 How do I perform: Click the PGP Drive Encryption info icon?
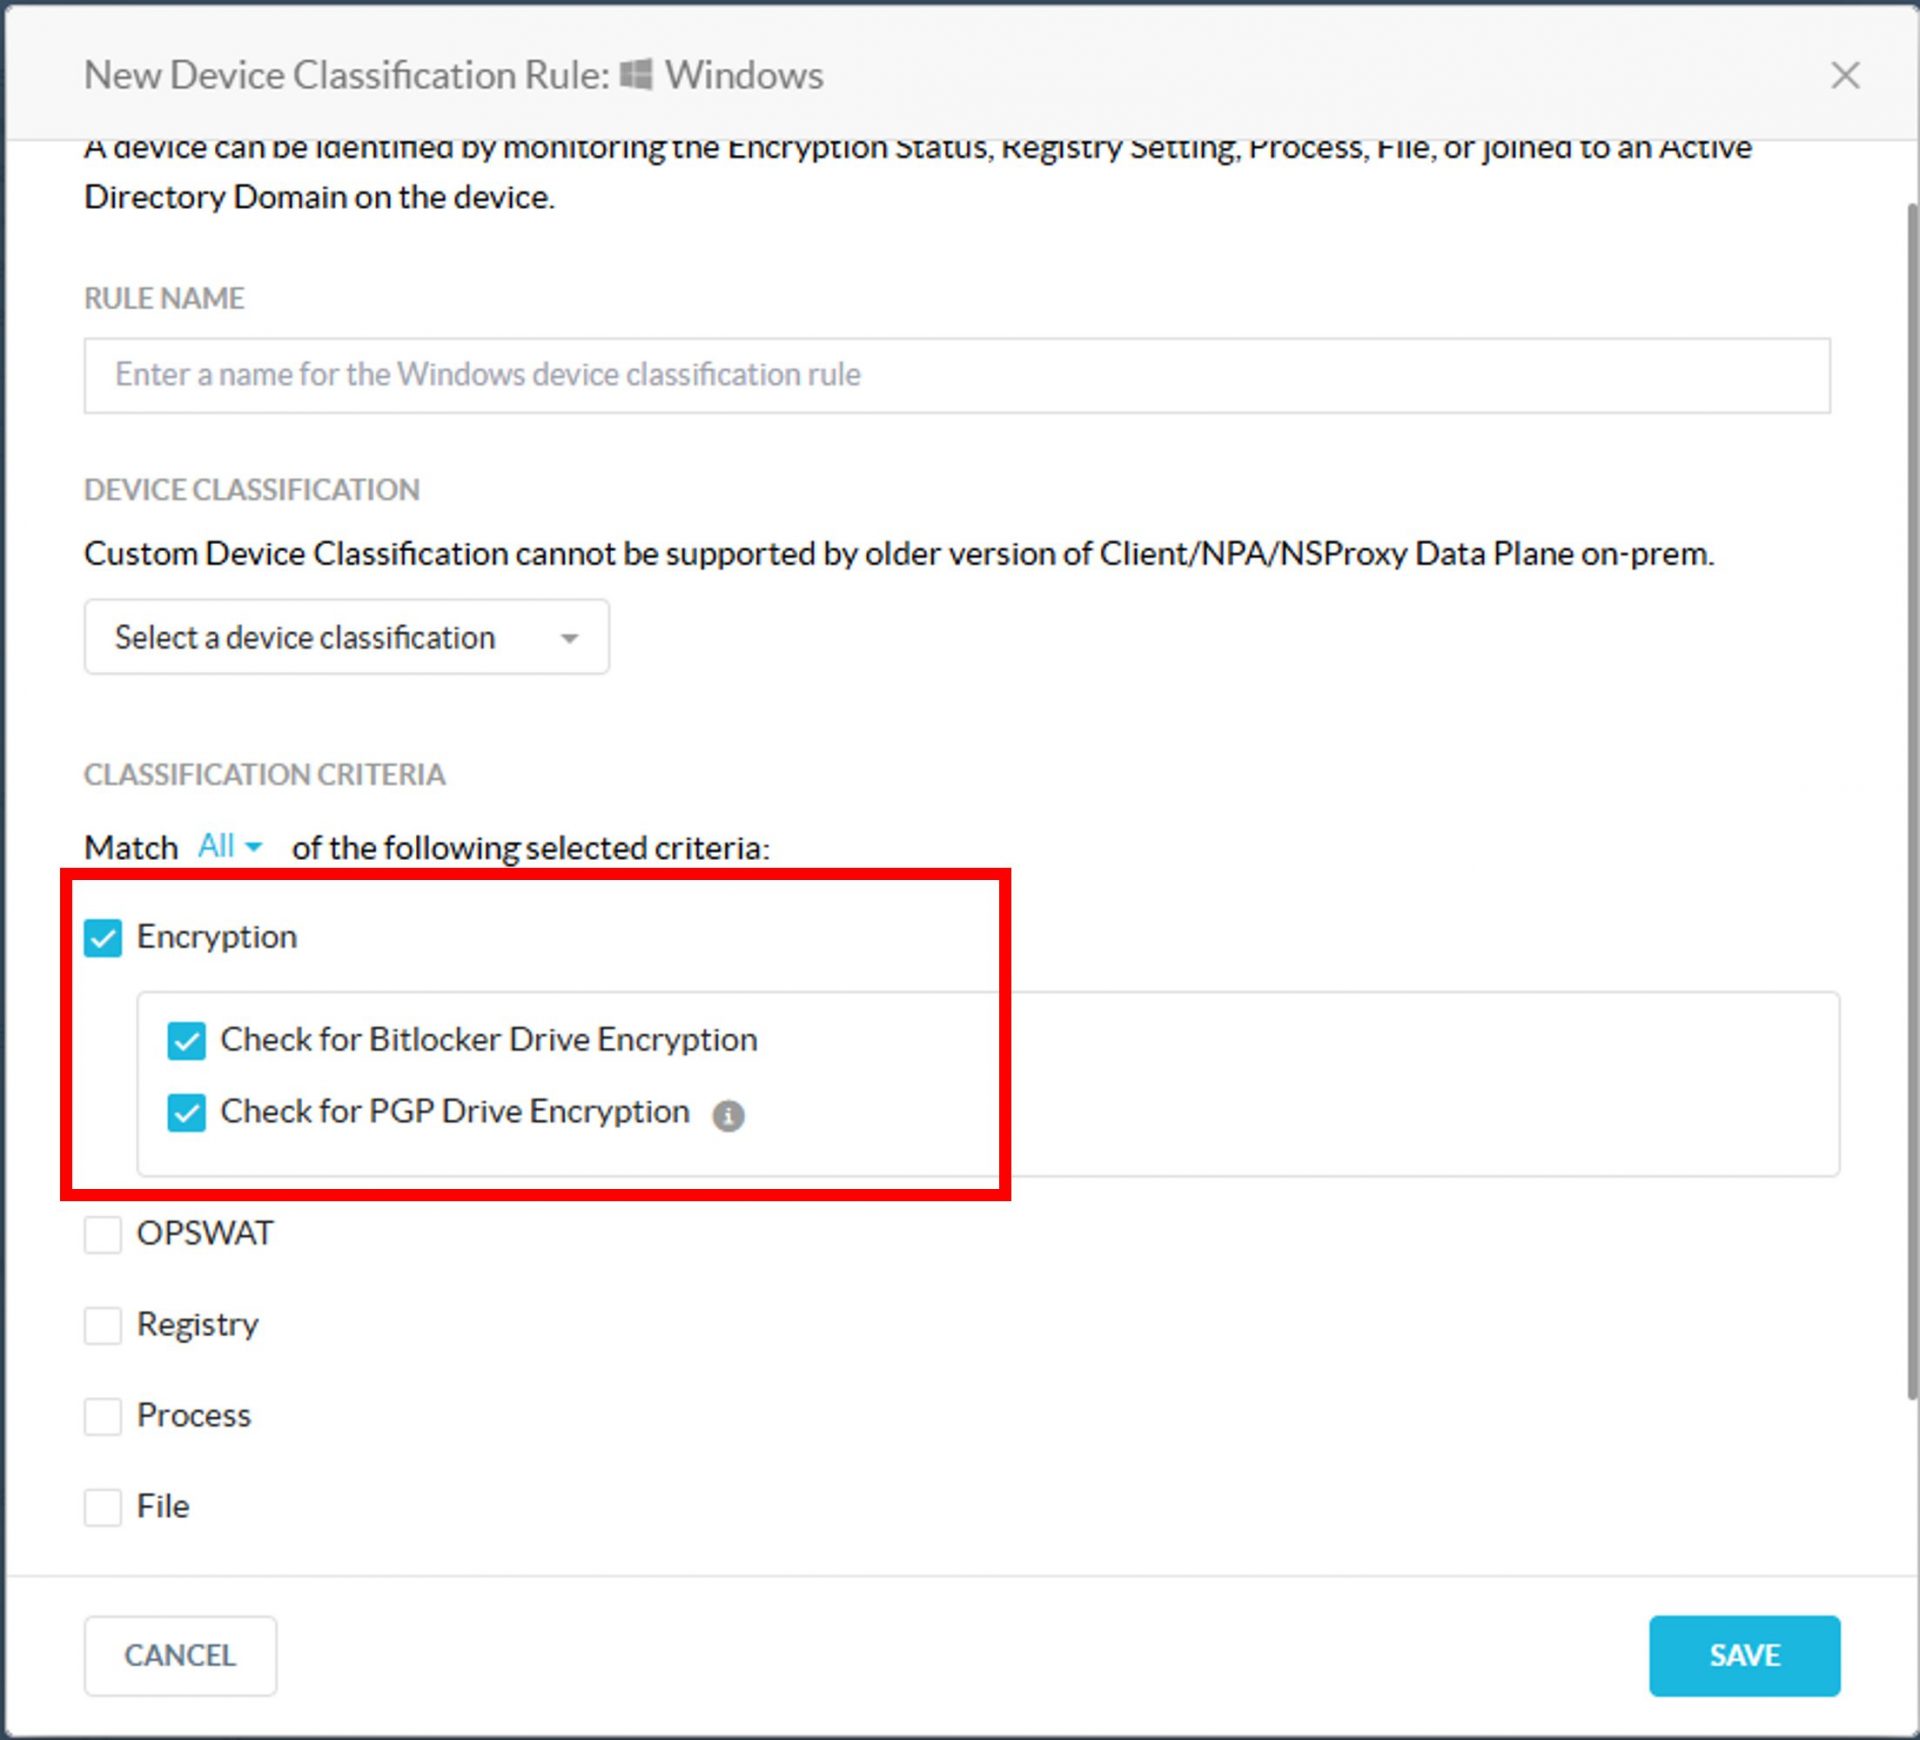728,1115
